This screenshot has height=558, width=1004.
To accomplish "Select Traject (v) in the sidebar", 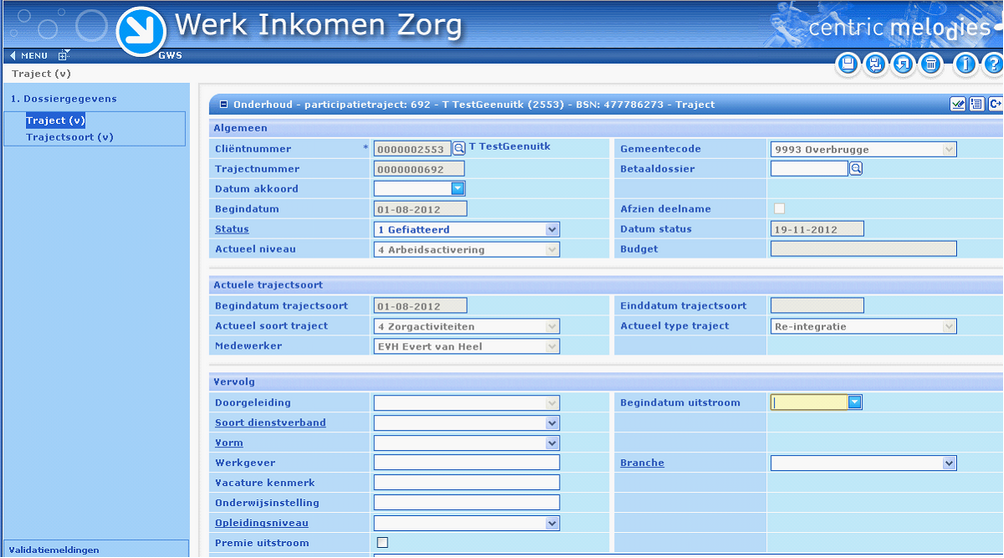I will point(56,120).
